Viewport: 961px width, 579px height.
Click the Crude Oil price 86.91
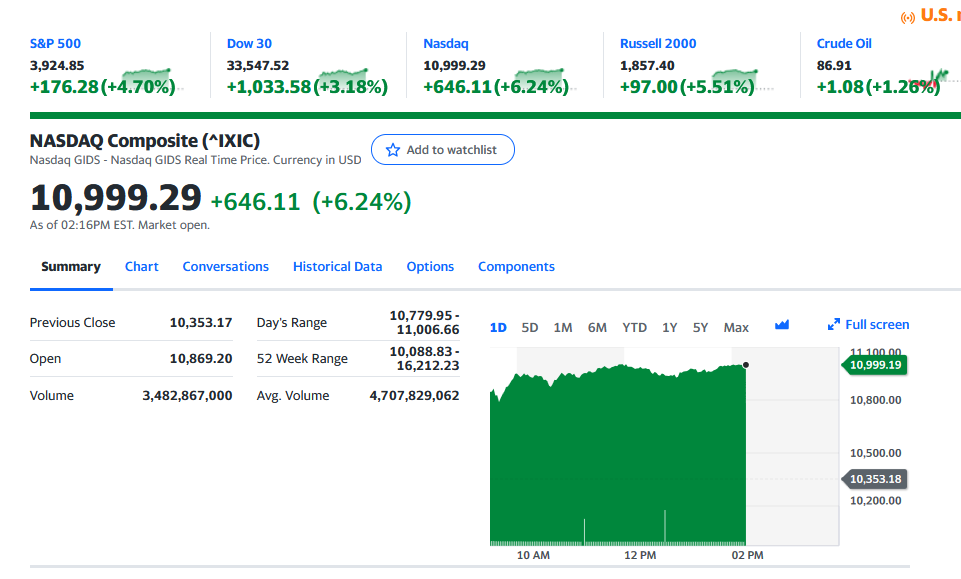[x=834, y=66]
